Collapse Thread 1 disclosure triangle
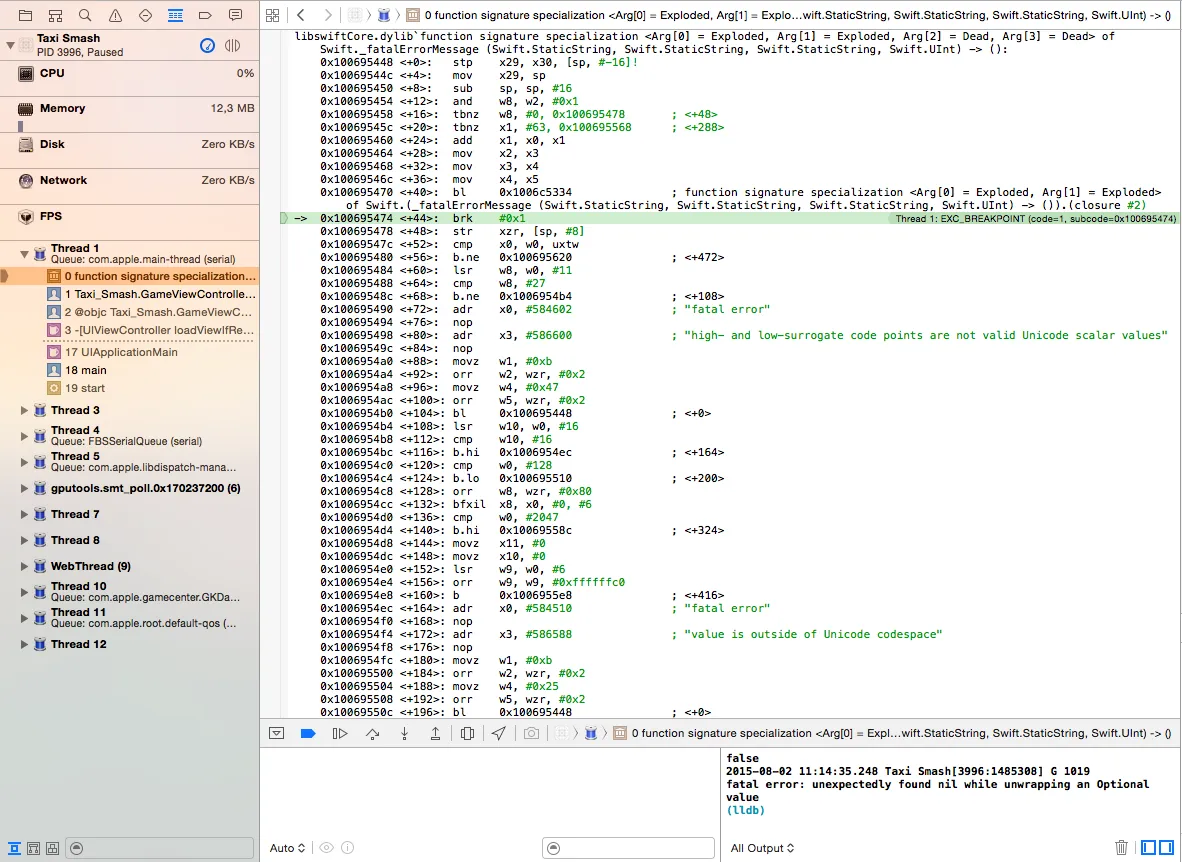 click(x=25, y=254)
